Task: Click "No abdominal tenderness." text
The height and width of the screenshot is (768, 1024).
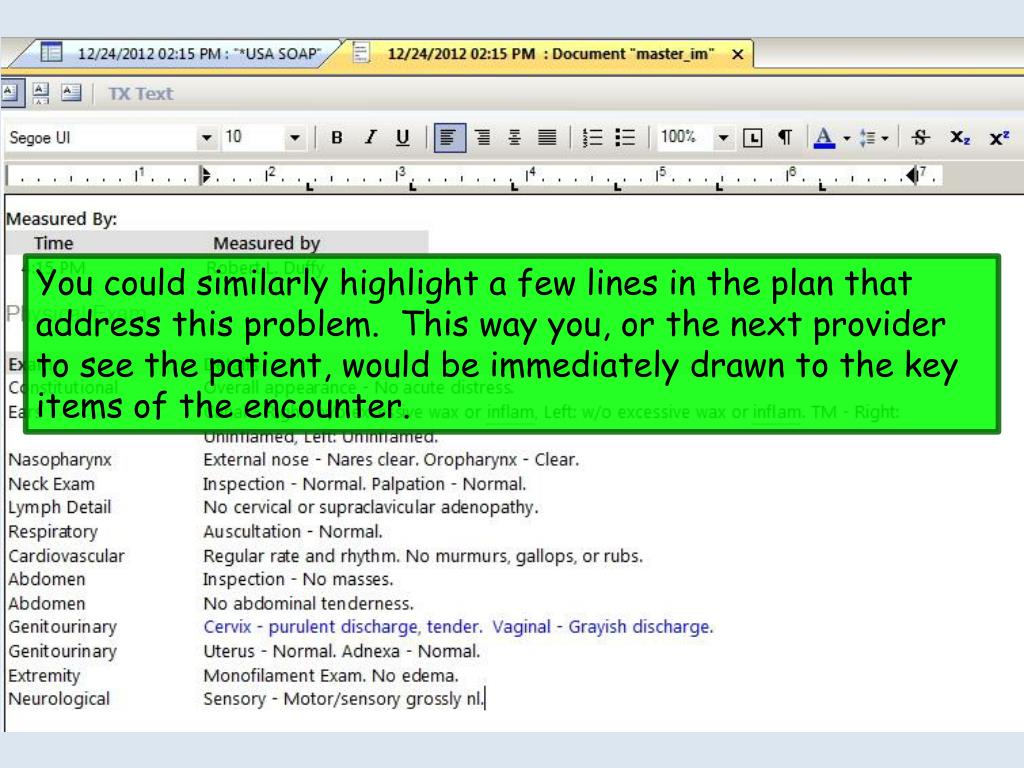Action: [308, 603]
